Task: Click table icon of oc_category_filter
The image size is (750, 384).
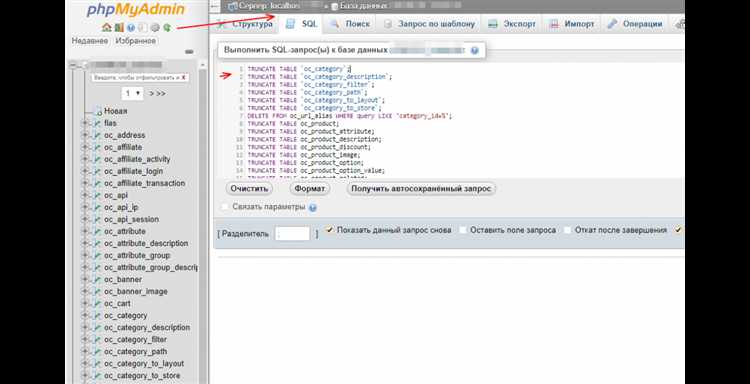Action: coord(98,340)
